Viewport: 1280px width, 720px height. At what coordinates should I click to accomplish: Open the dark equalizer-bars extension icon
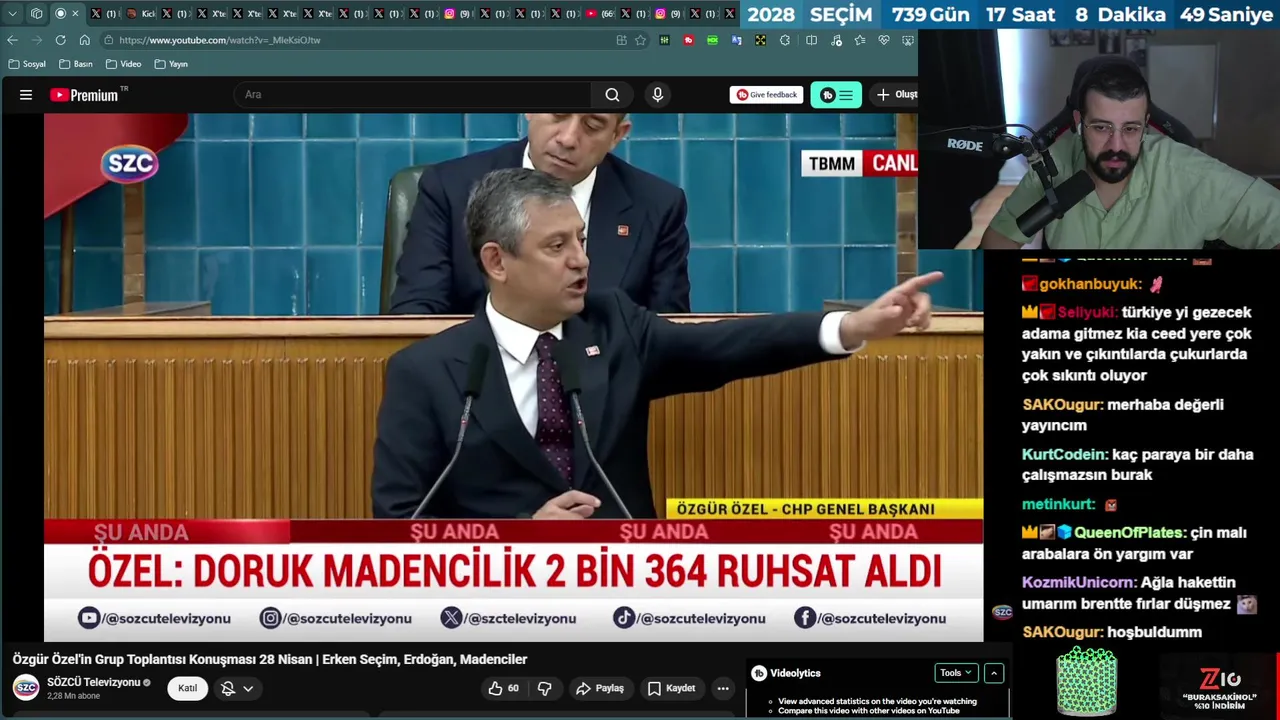point(664,40)
